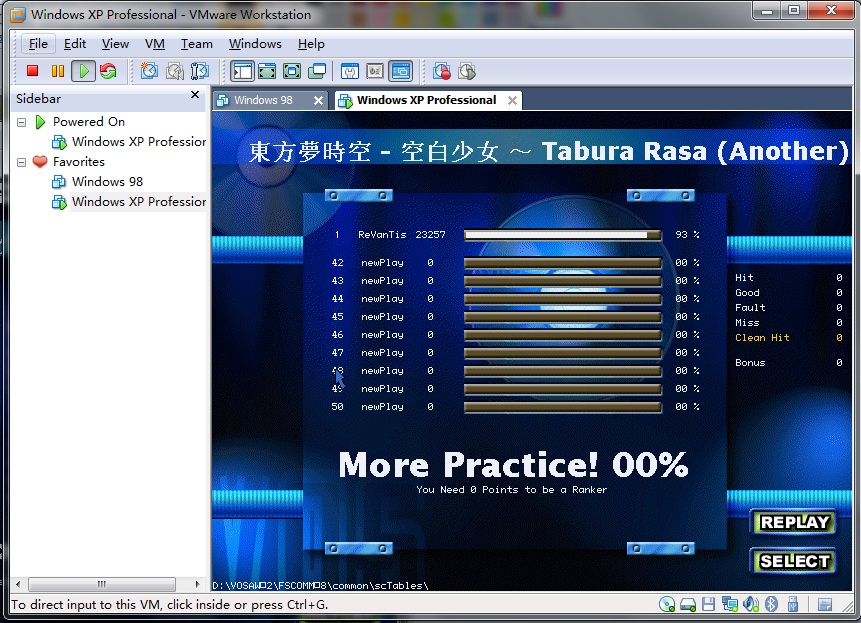861x623 pixels.
Task: Select the Windows XP Professional tab
Action: 427,100
